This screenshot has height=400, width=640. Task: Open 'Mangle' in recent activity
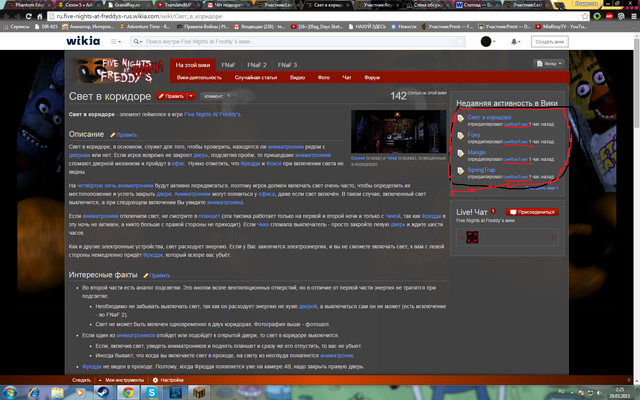476,152
